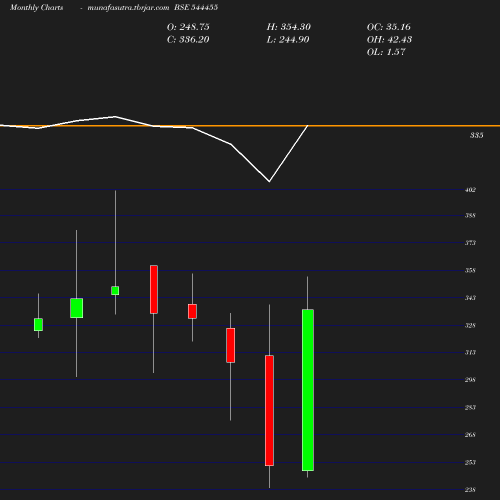Click the 373 price axis label

click(x=470, y=243)
